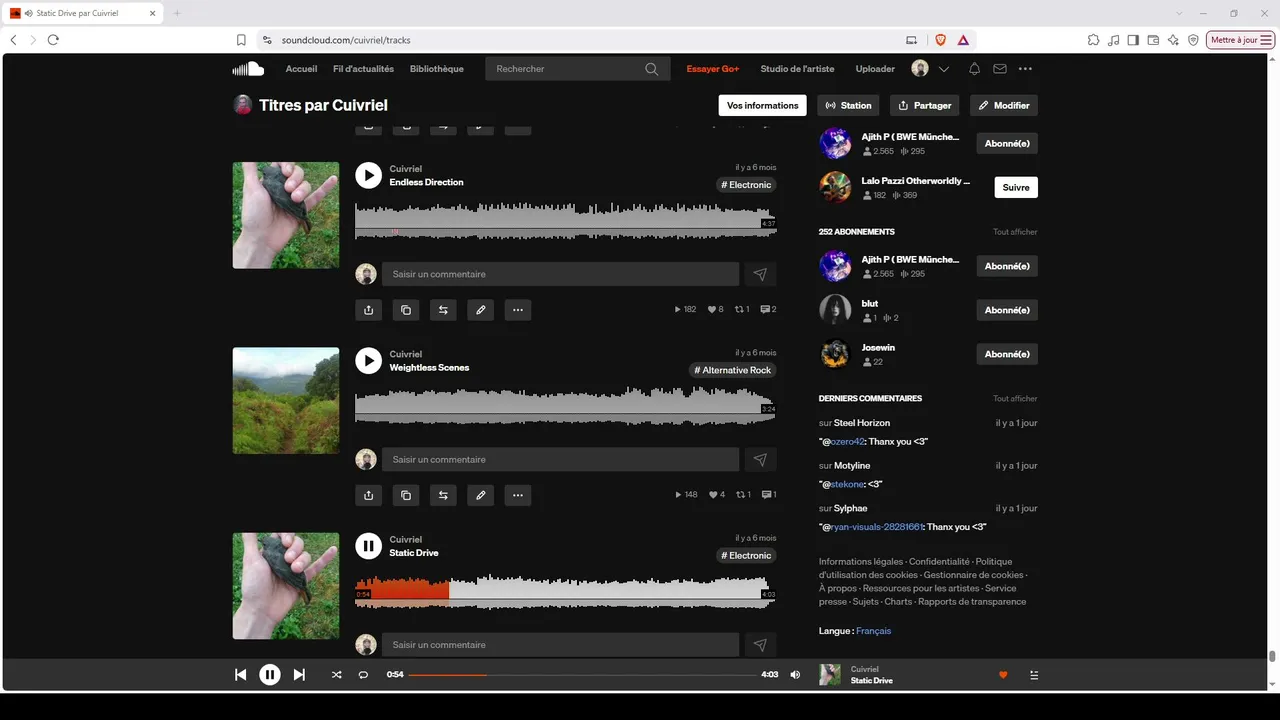The height and width of the screenshot is (720, 1280).
Task: Open the Uploader page
Action: tap(875, 69)
